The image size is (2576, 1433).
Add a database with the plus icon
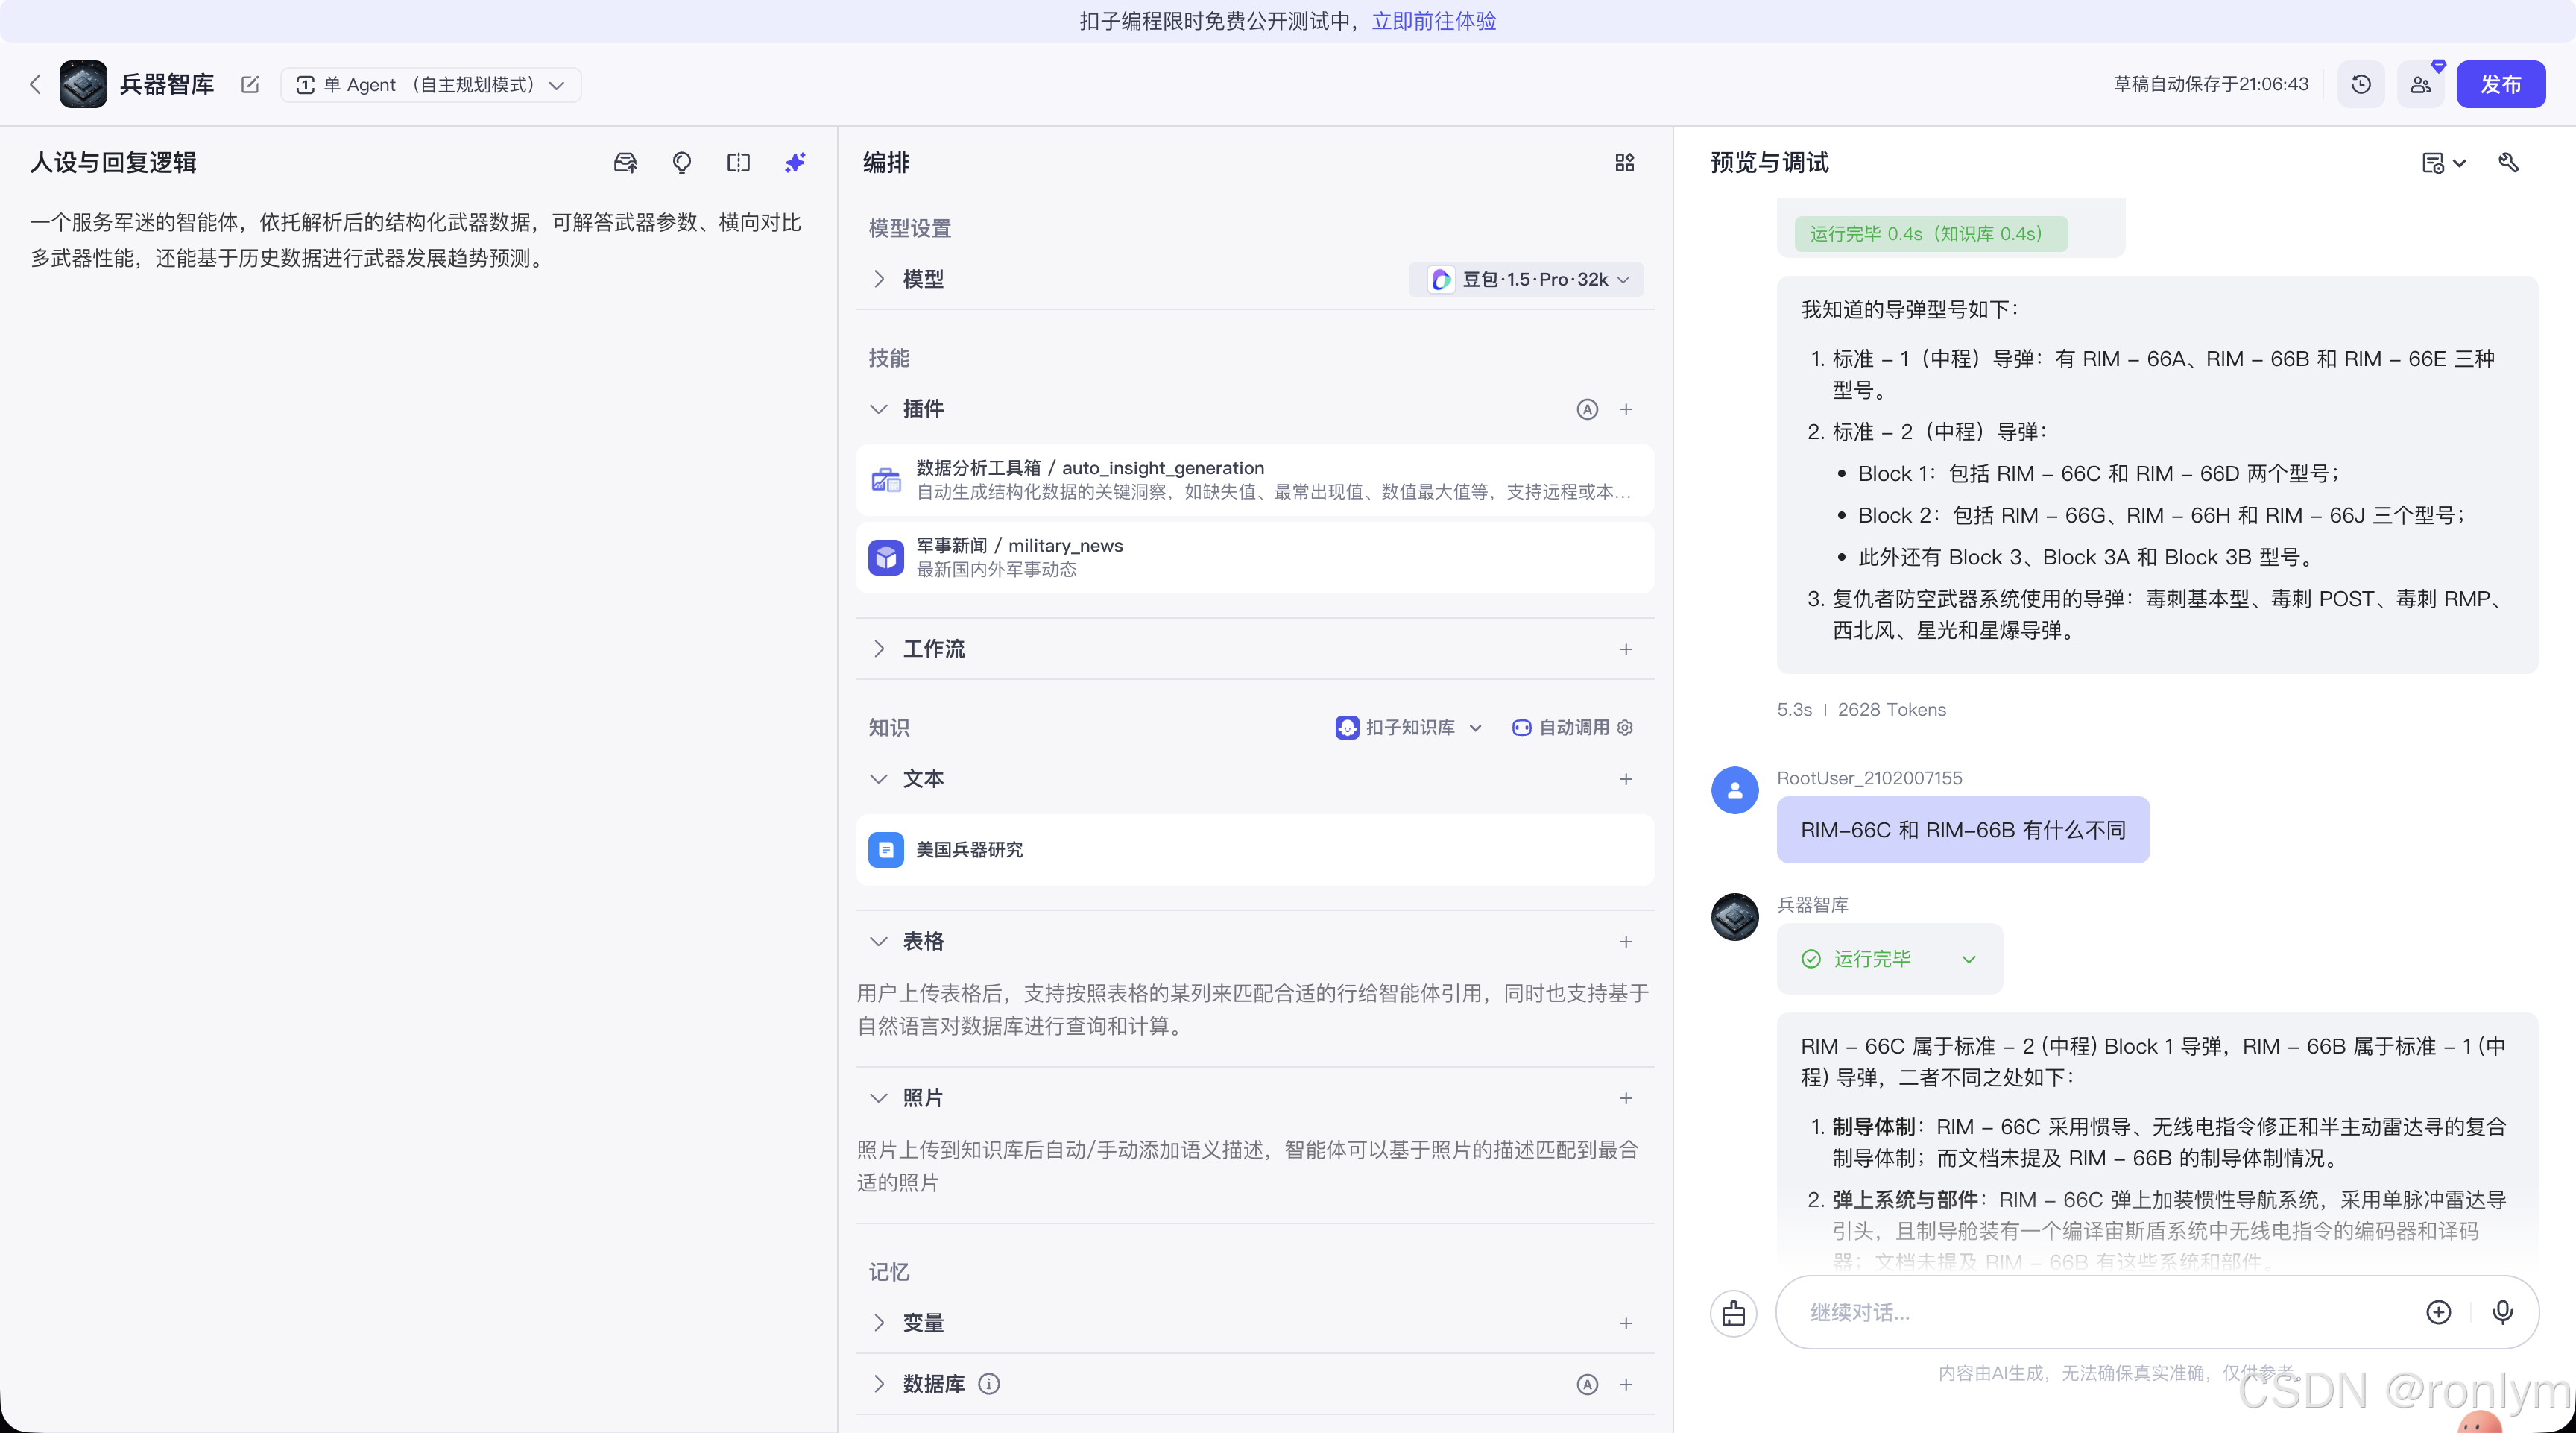tap(1626, 1384)
